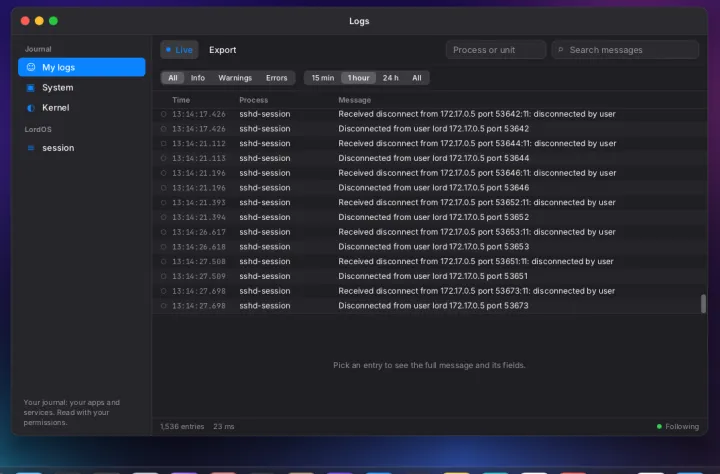The height and width of the screenshot is (474, 720).
Task: Minimize the Logs window
Action: 39,21
